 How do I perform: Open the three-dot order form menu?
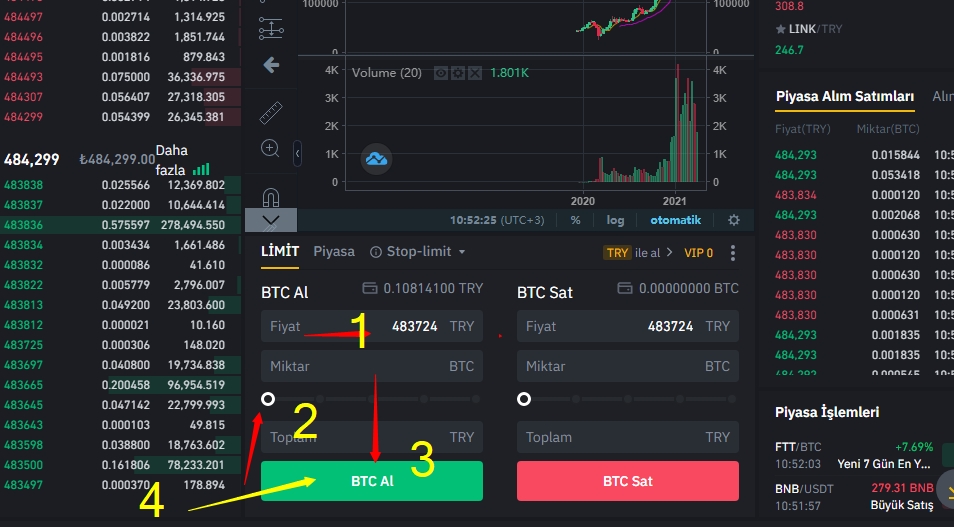coord(733,253)
